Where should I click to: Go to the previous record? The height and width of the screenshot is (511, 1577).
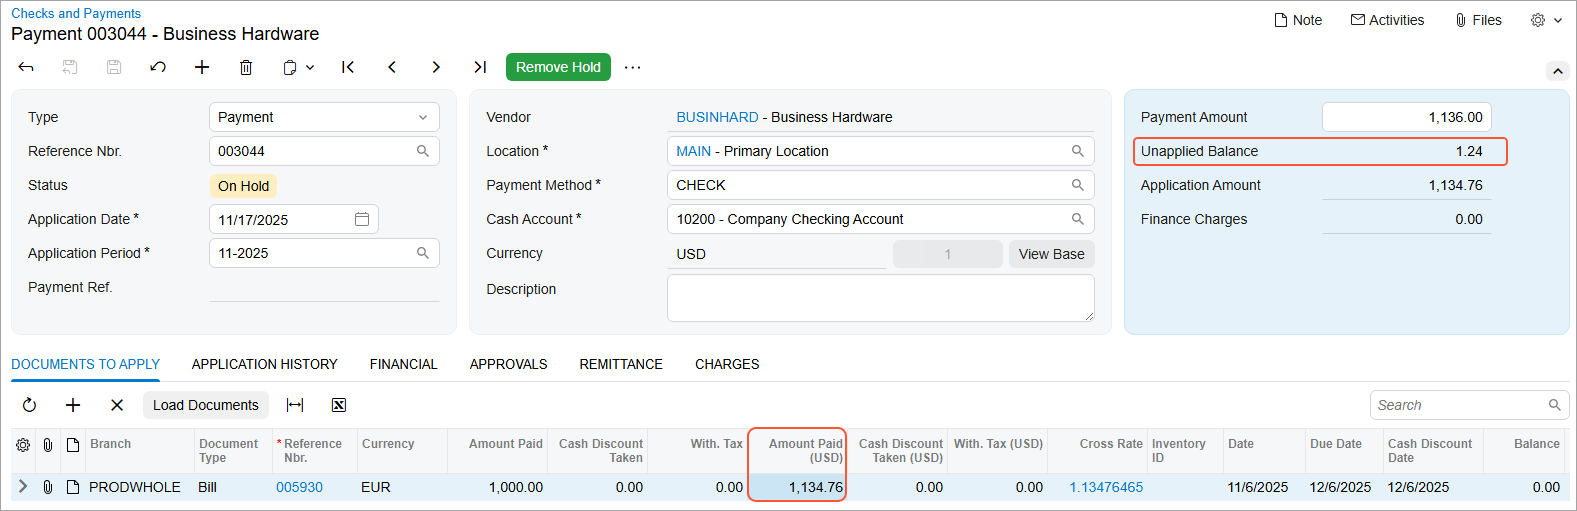392,67
